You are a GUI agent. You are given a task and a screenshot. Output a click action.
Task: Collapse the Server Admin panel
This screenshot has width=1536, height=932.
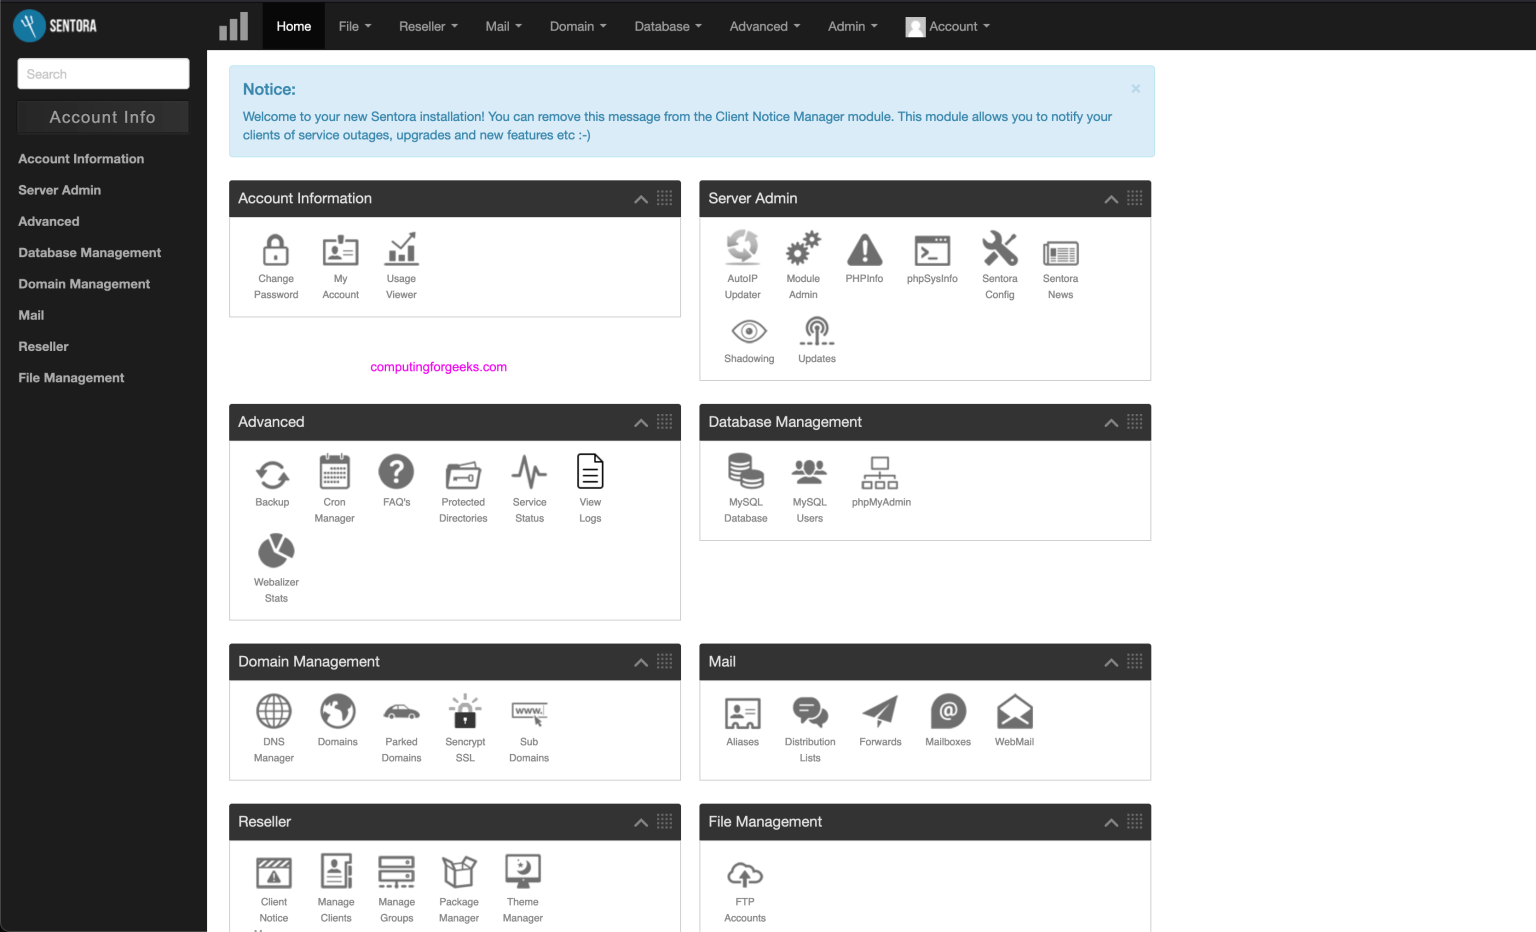[1110, 199]
